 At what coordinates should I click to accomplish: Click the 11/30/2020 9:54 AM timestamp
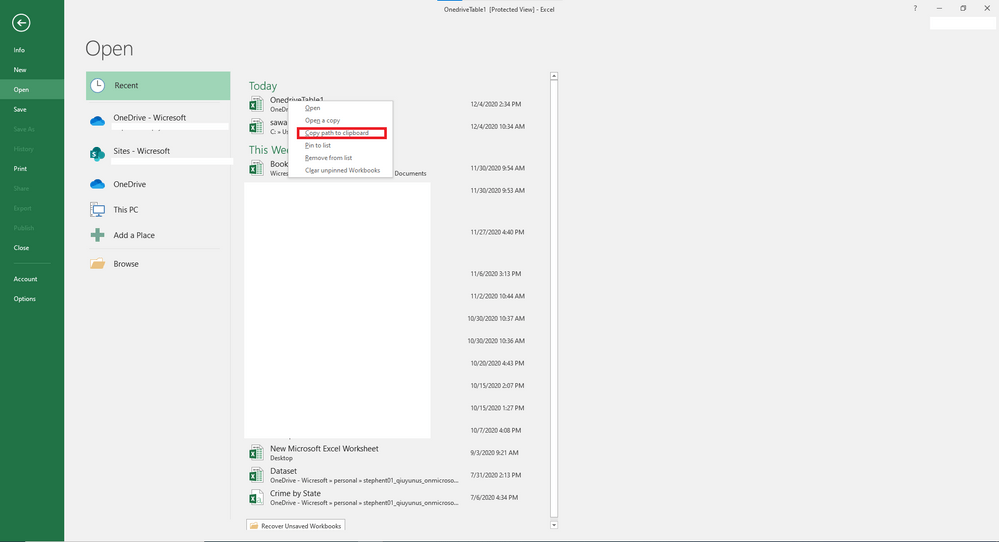[x=498, y=168]
